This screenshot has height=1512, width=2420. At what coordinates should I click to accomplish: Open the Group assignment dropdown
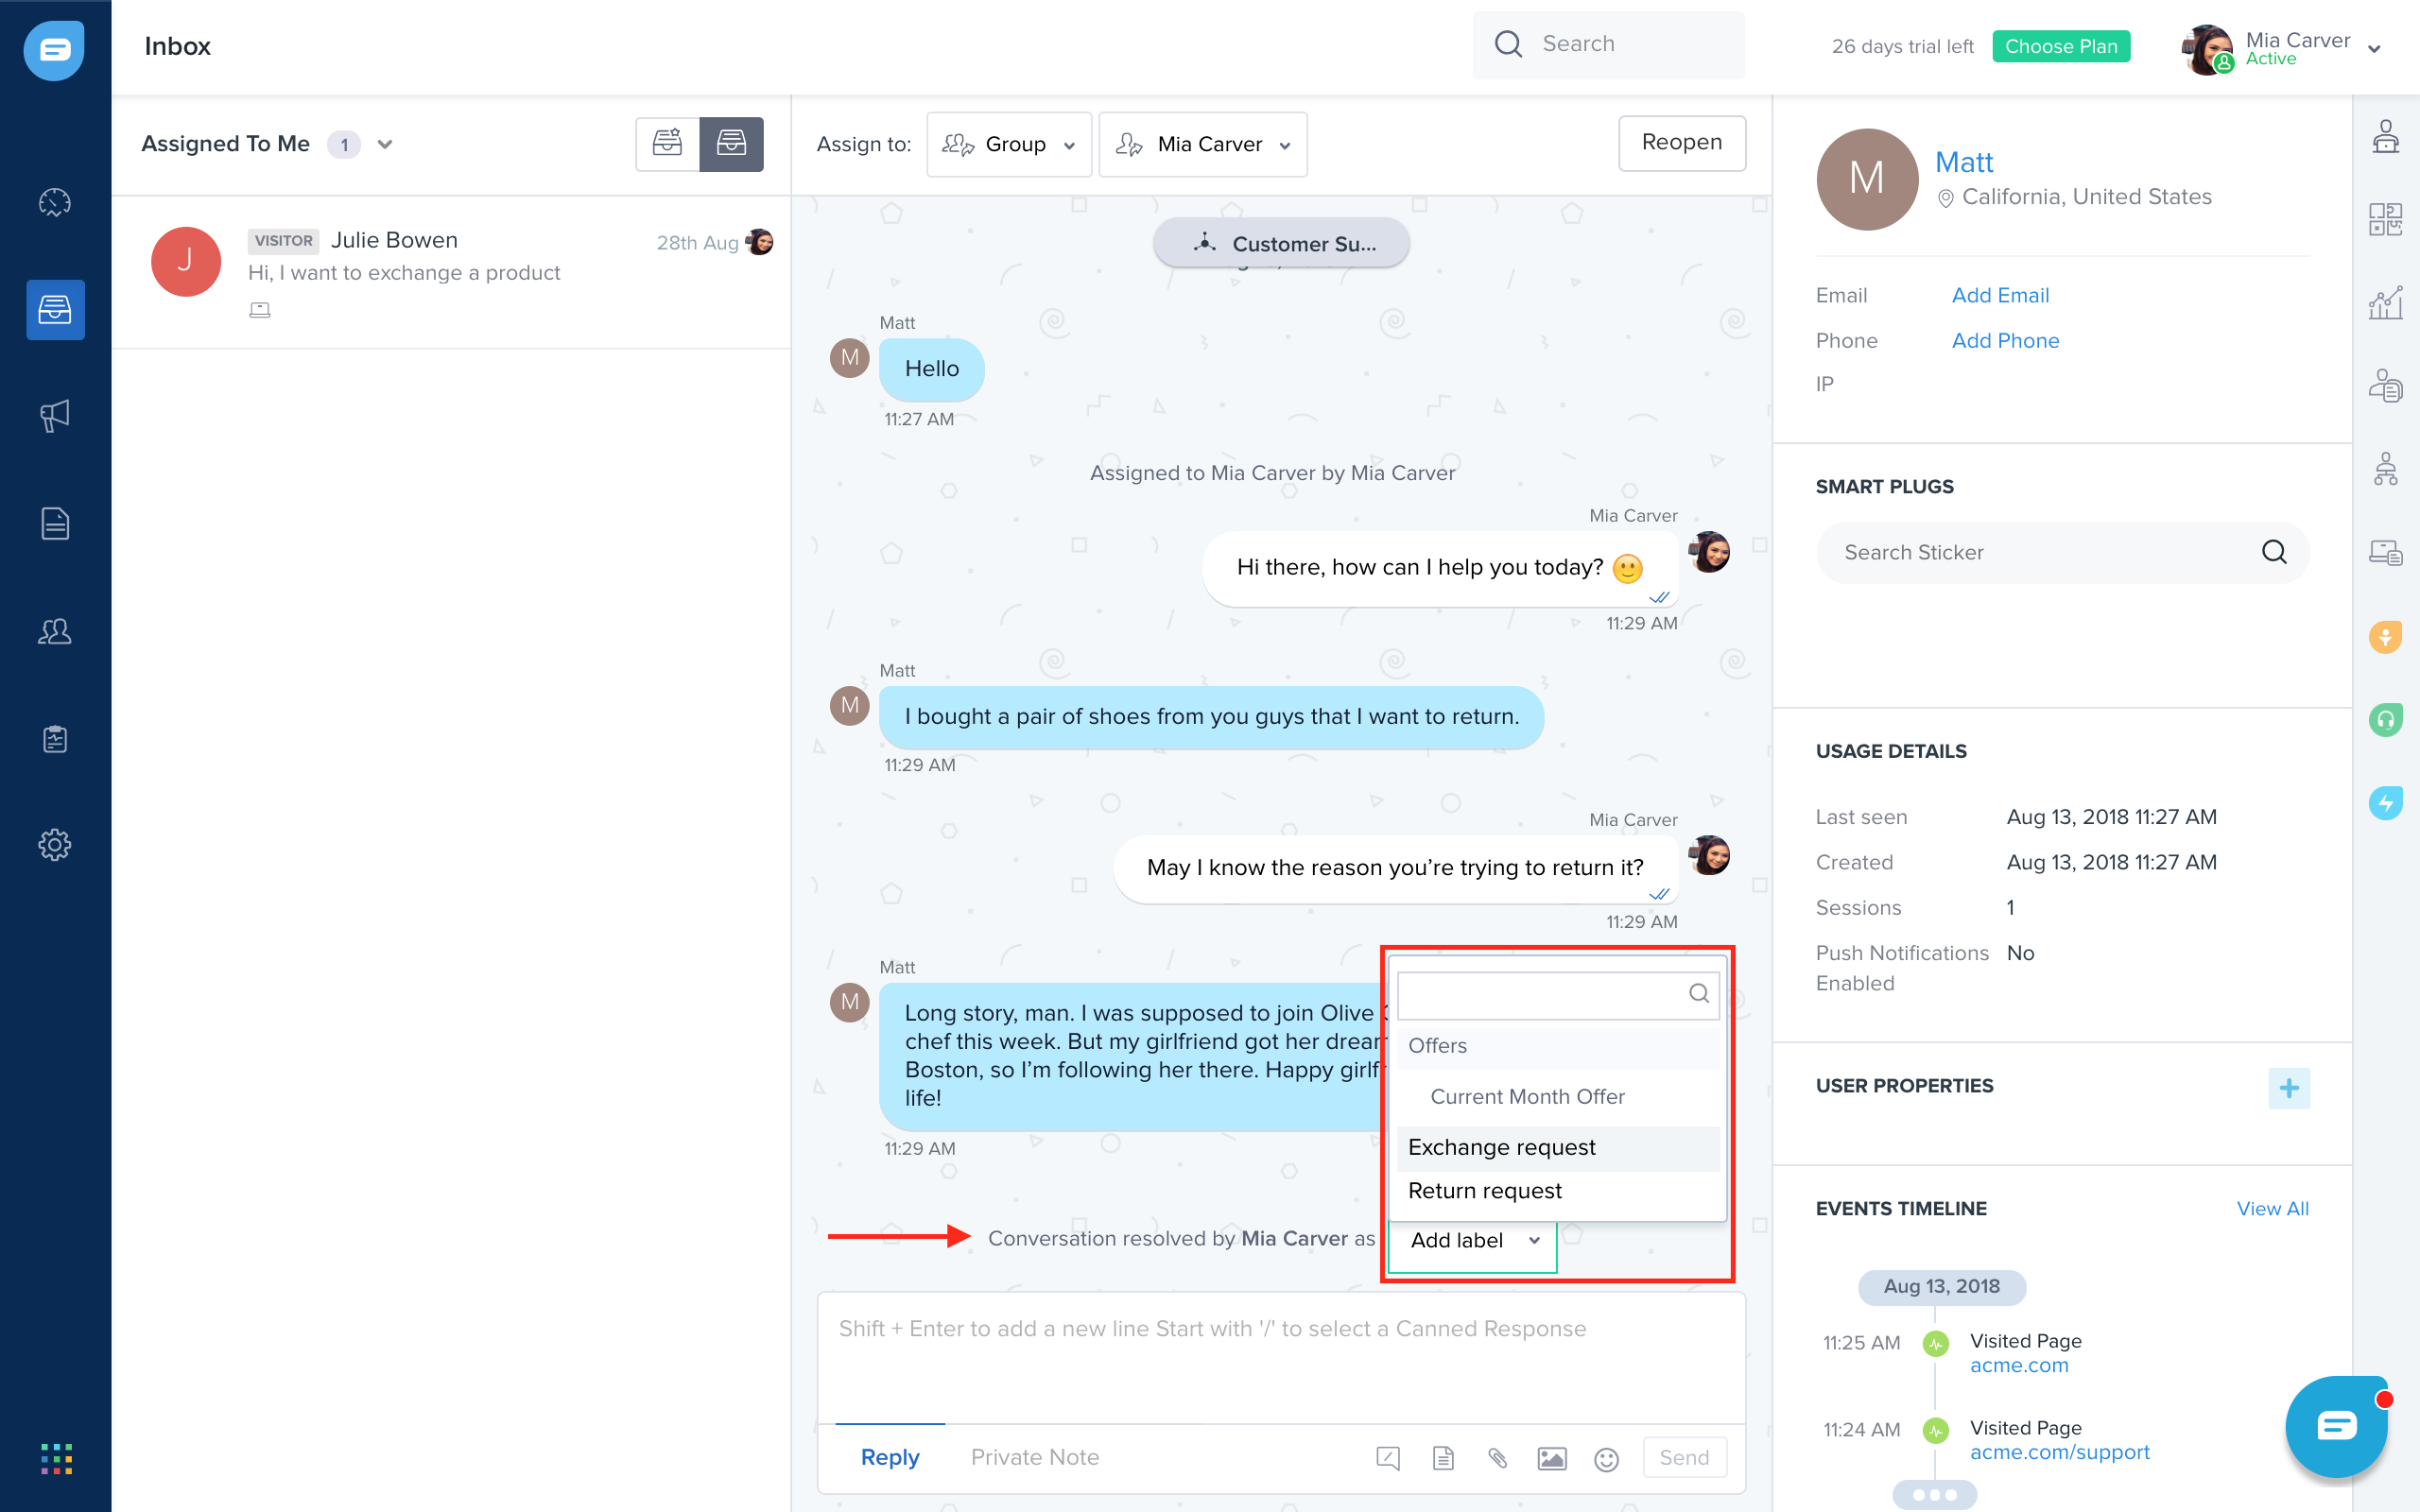(x=1009, y=144)
